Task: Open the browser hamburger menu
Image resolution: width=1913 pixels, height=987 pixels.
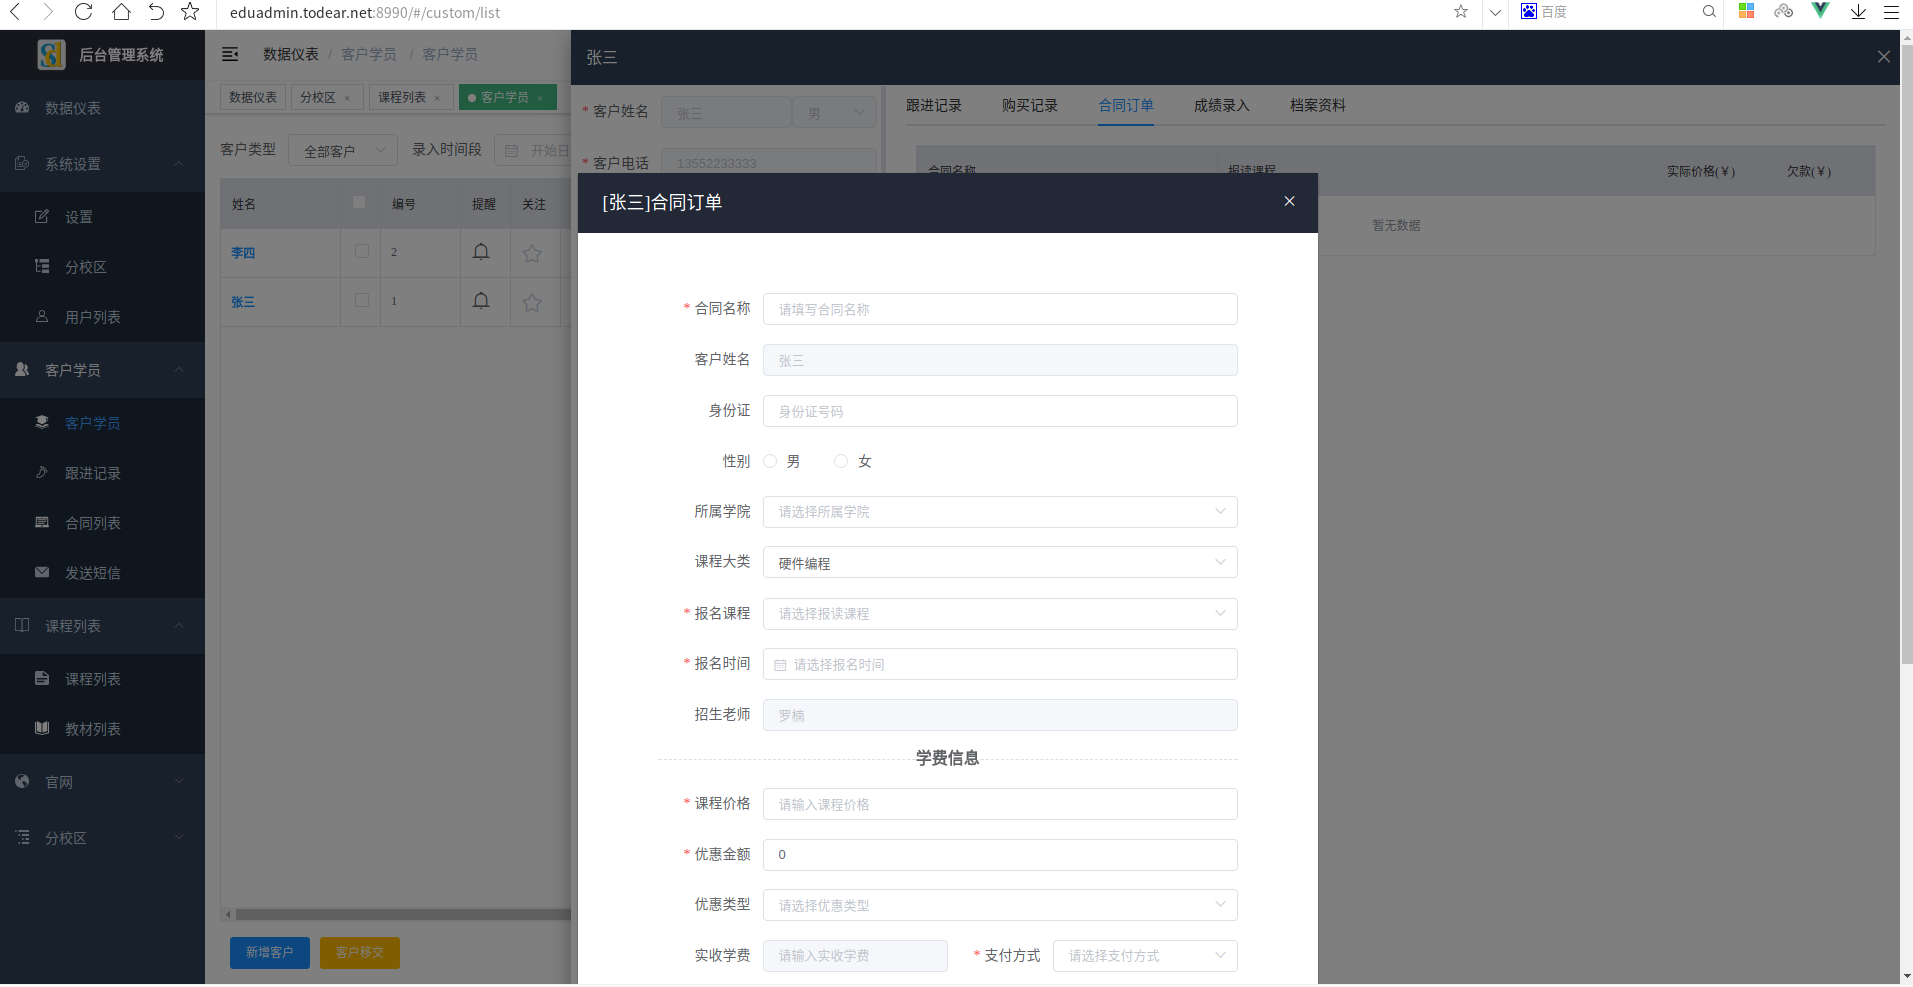Action: tap(1891, 12)
